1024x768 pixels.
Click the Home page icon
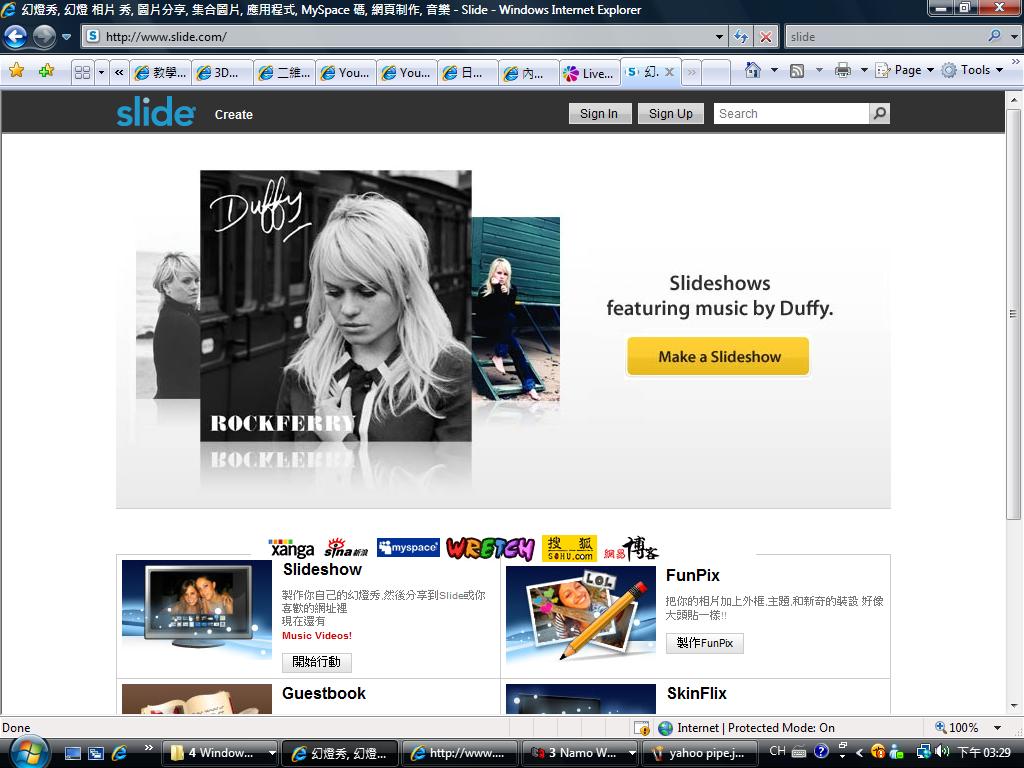[x=752, y=70]
